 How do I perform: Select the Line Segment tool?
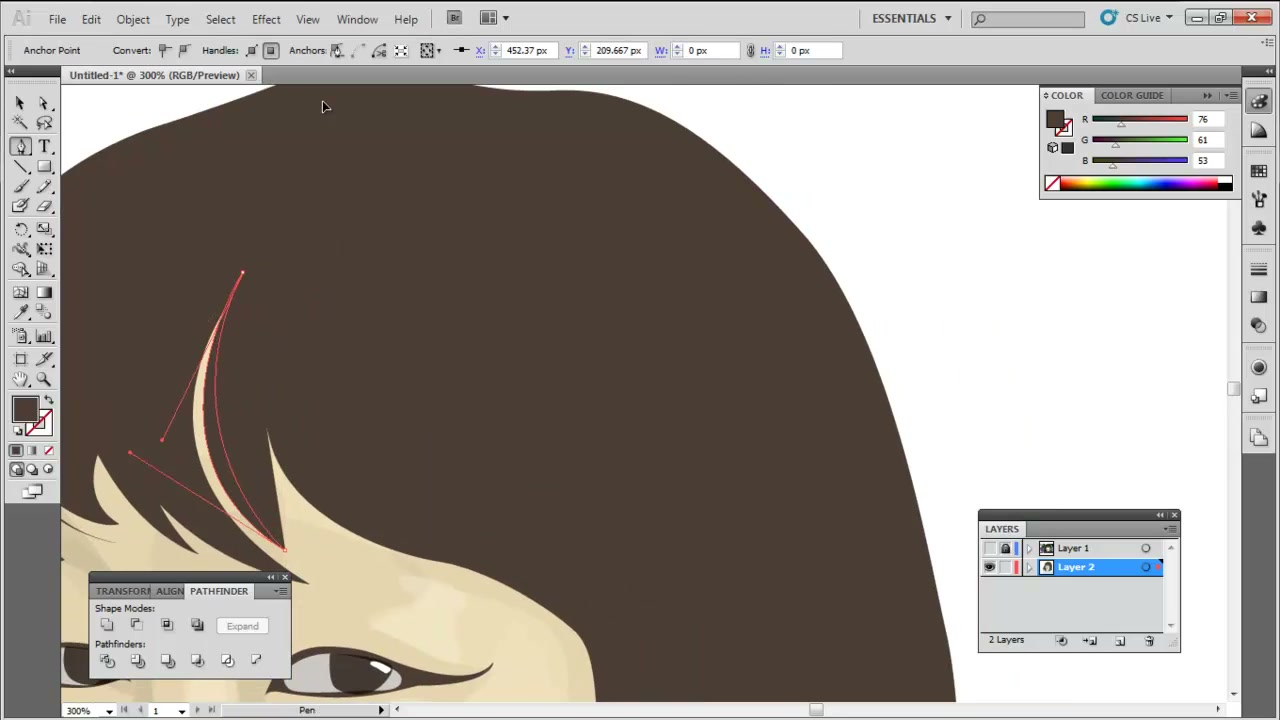coord(20,167)
